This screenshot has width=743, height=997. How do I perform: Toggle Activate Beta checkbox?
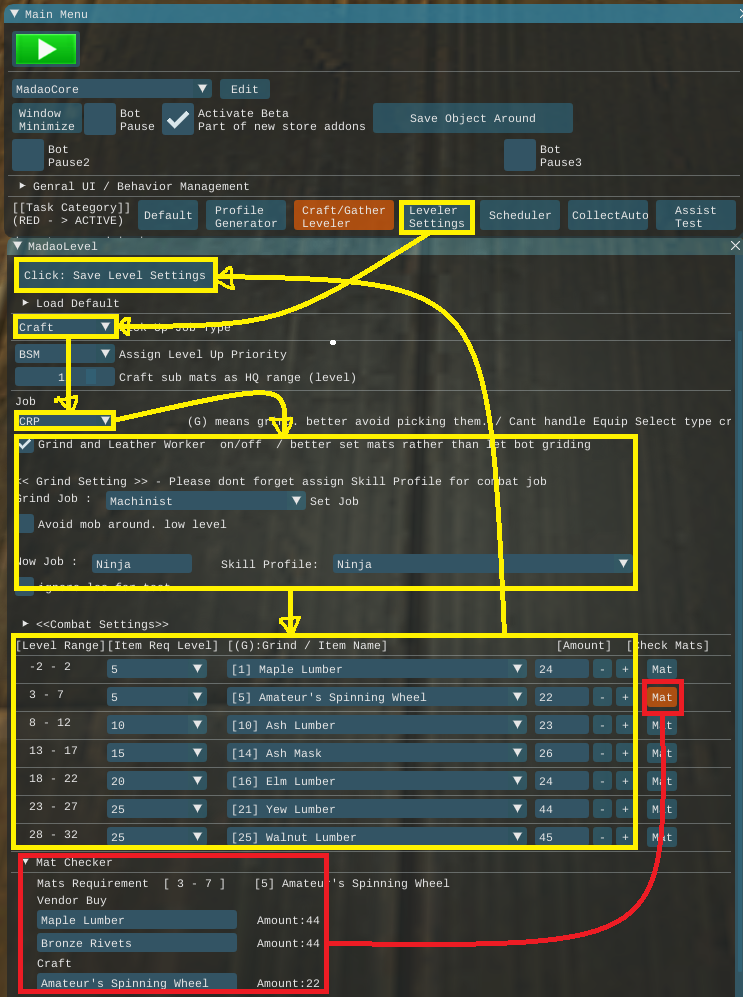(178, 119)
